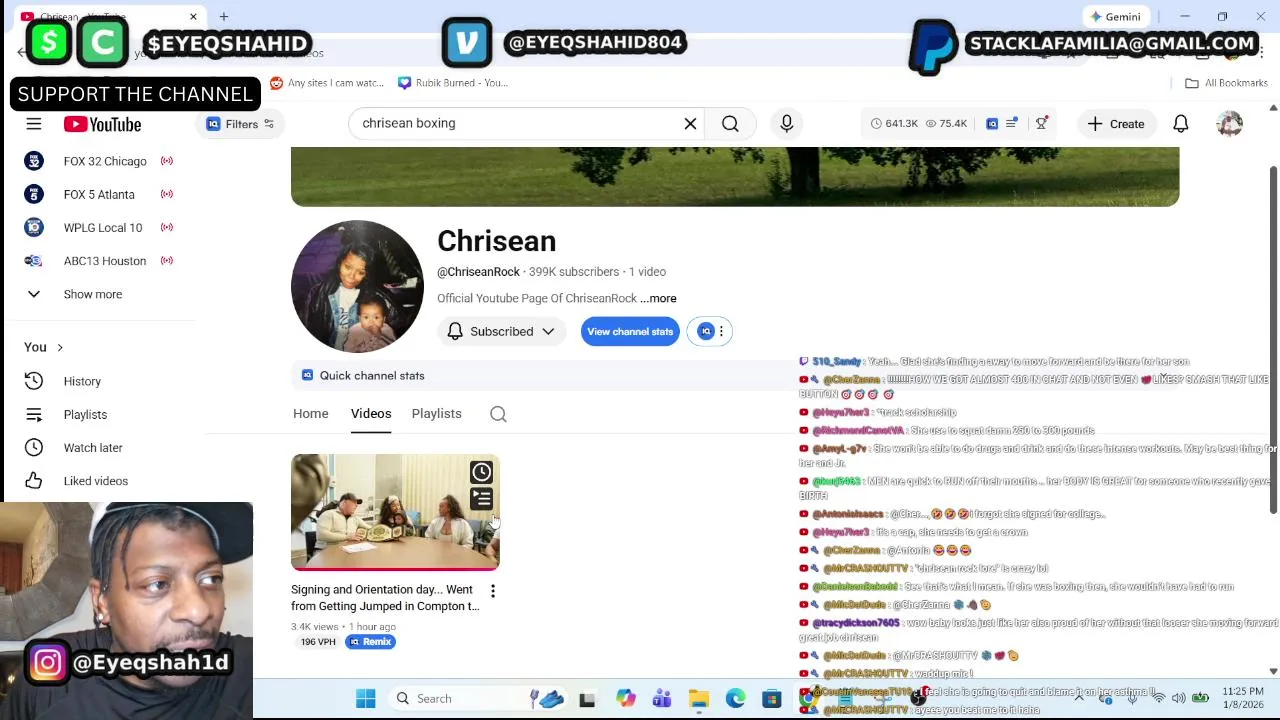Image resolution: width=1280 pixels, height=720 pixels.
Task: Search within channel magnifier icon
Action: 498,414
